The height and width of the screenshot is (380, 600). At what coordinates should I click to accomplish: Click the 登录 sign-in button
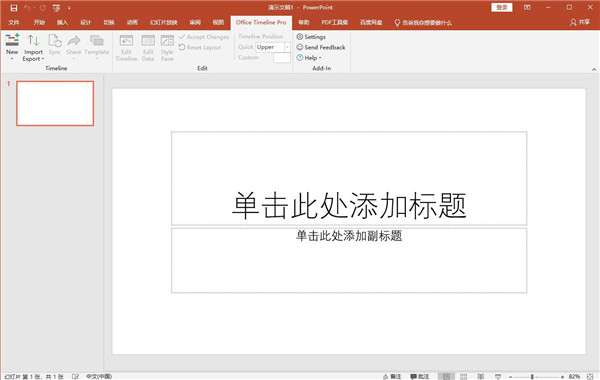point(502,8)
